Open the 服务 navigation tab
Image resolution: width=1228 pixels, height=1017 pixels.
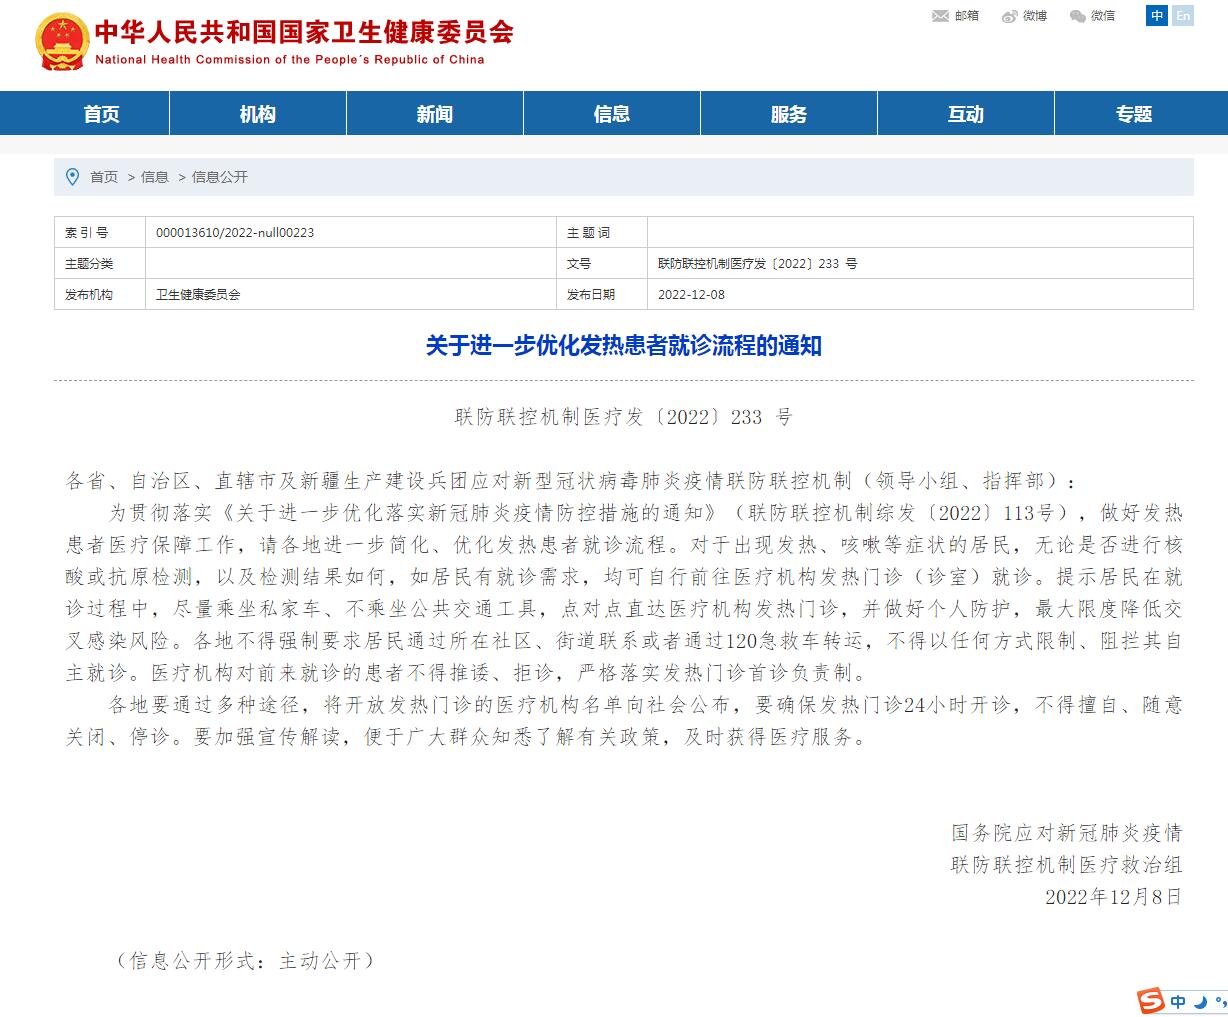tap(789, 114)
